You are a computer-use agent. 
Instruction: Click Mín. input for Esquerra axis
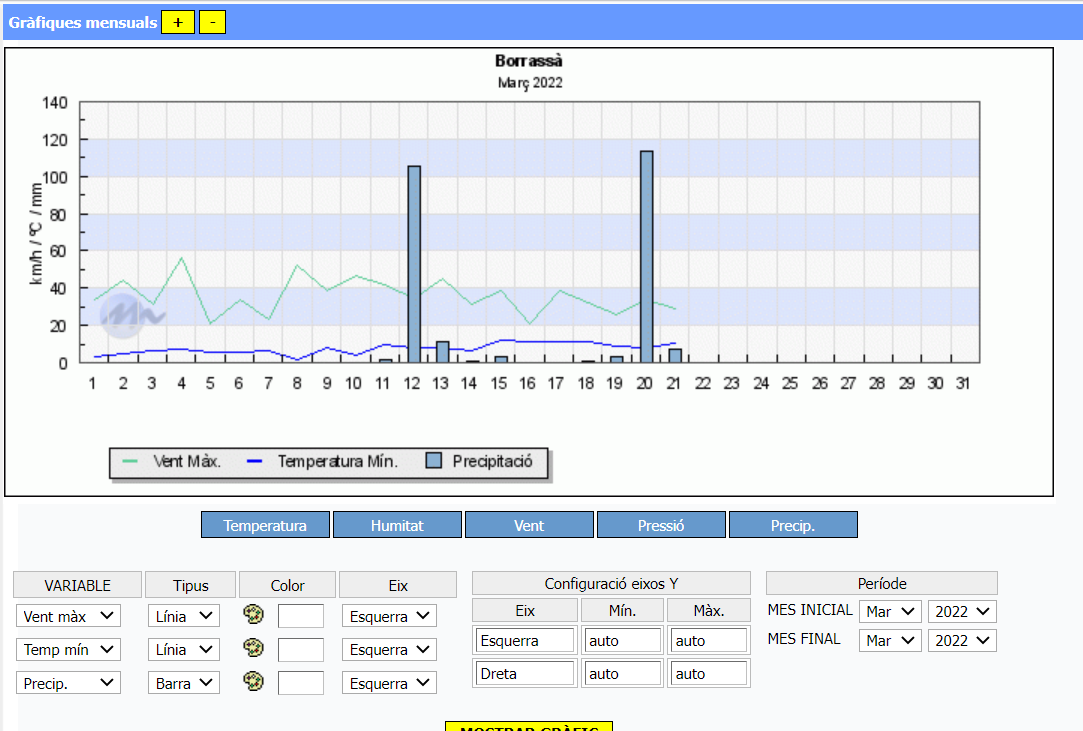[x=622, y=640]
